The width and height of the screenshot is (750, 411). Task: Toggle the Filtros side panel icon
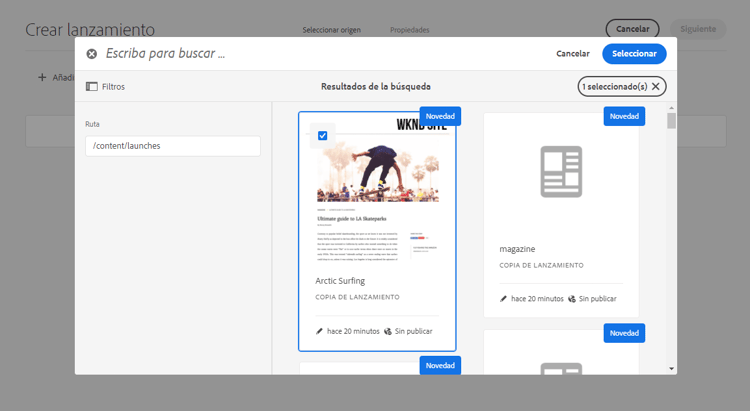pos(91,87)
